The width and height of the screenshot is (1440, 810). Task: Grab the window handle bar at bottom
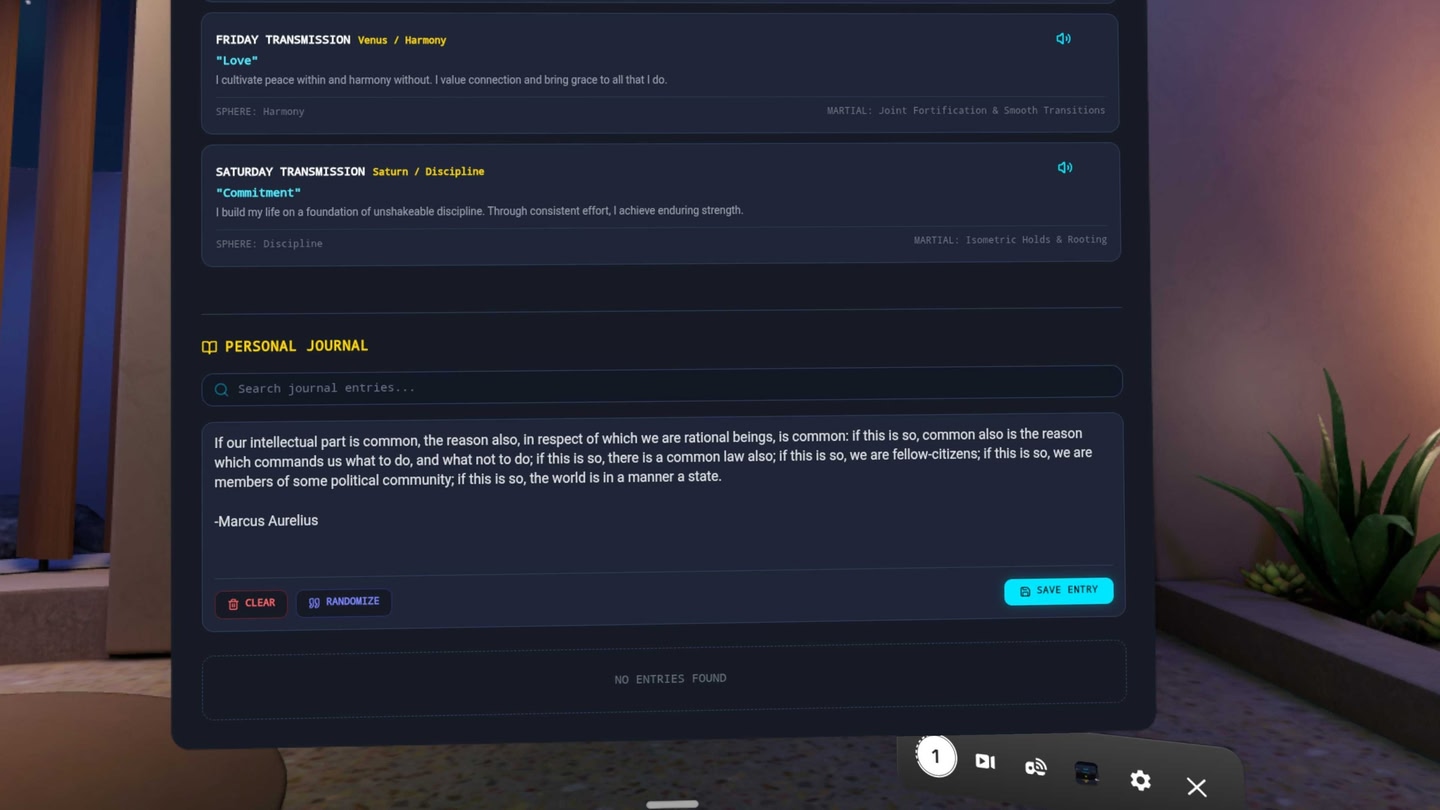point(672,804)
